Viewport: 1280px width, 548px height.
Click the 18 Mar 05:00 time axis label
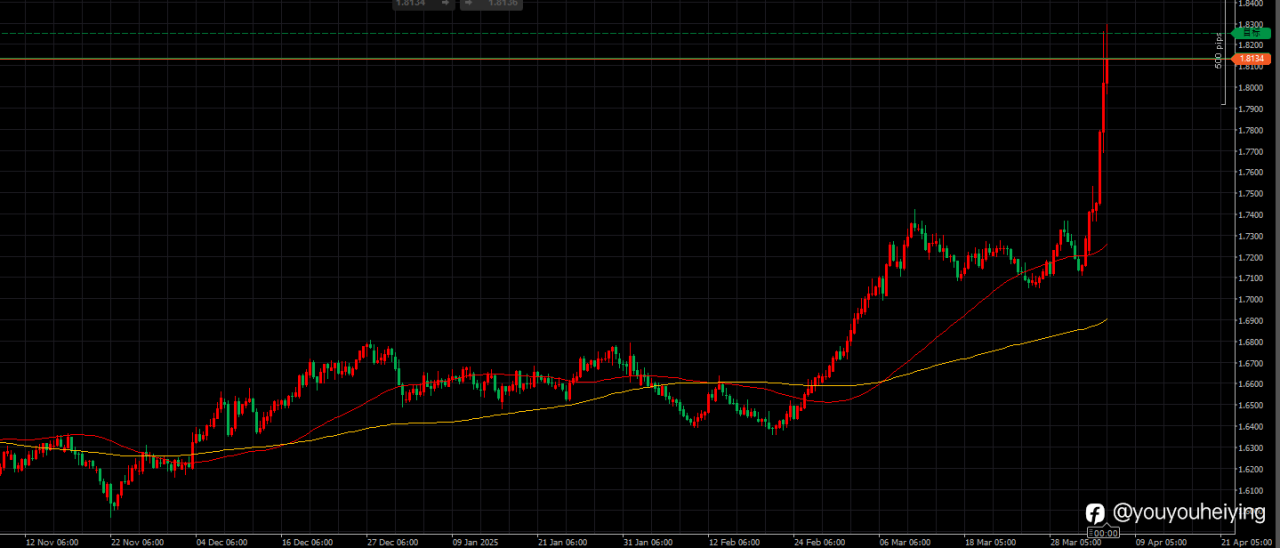coord(991,542)
